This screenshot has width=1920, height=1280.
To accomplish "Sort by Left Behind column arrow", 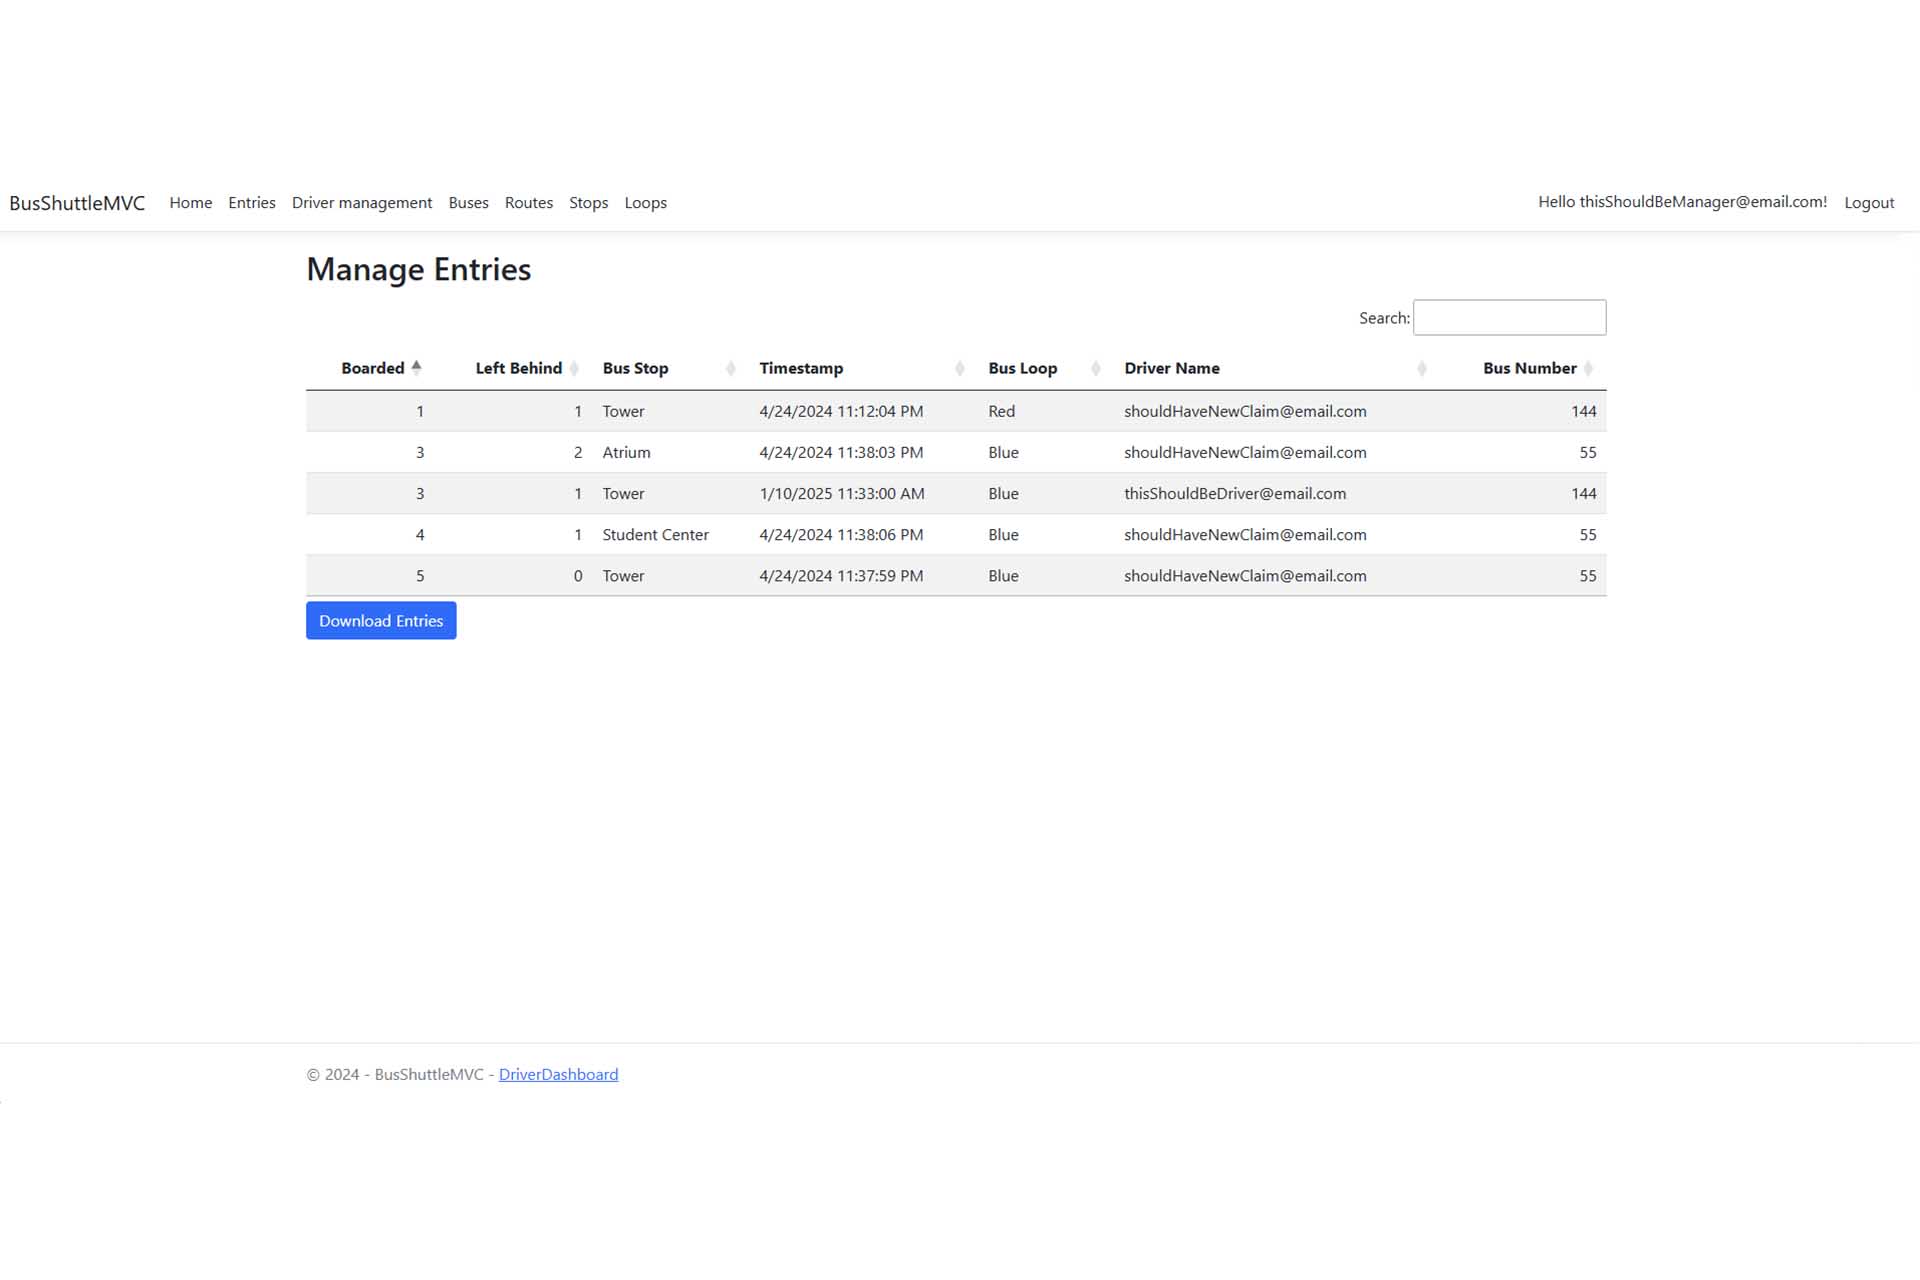I will coord(574,368).
